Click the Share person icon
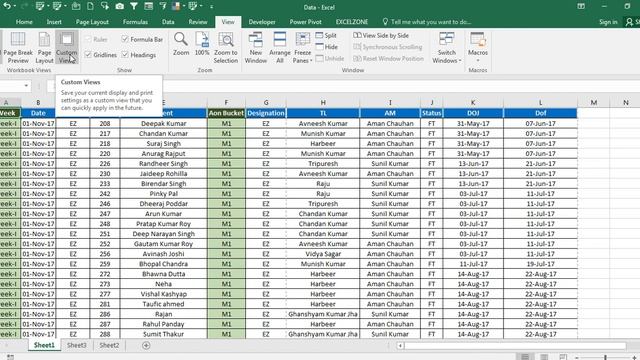Viewport: 640px width, 360px height. point(629,22)
